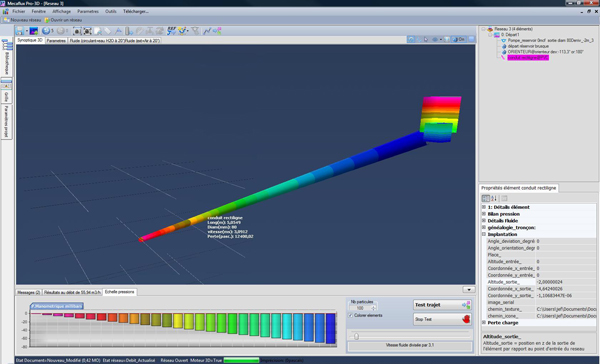Expand the Perte charge property group
The width and height of the screenshot is (600, 364).
point(484,323)
